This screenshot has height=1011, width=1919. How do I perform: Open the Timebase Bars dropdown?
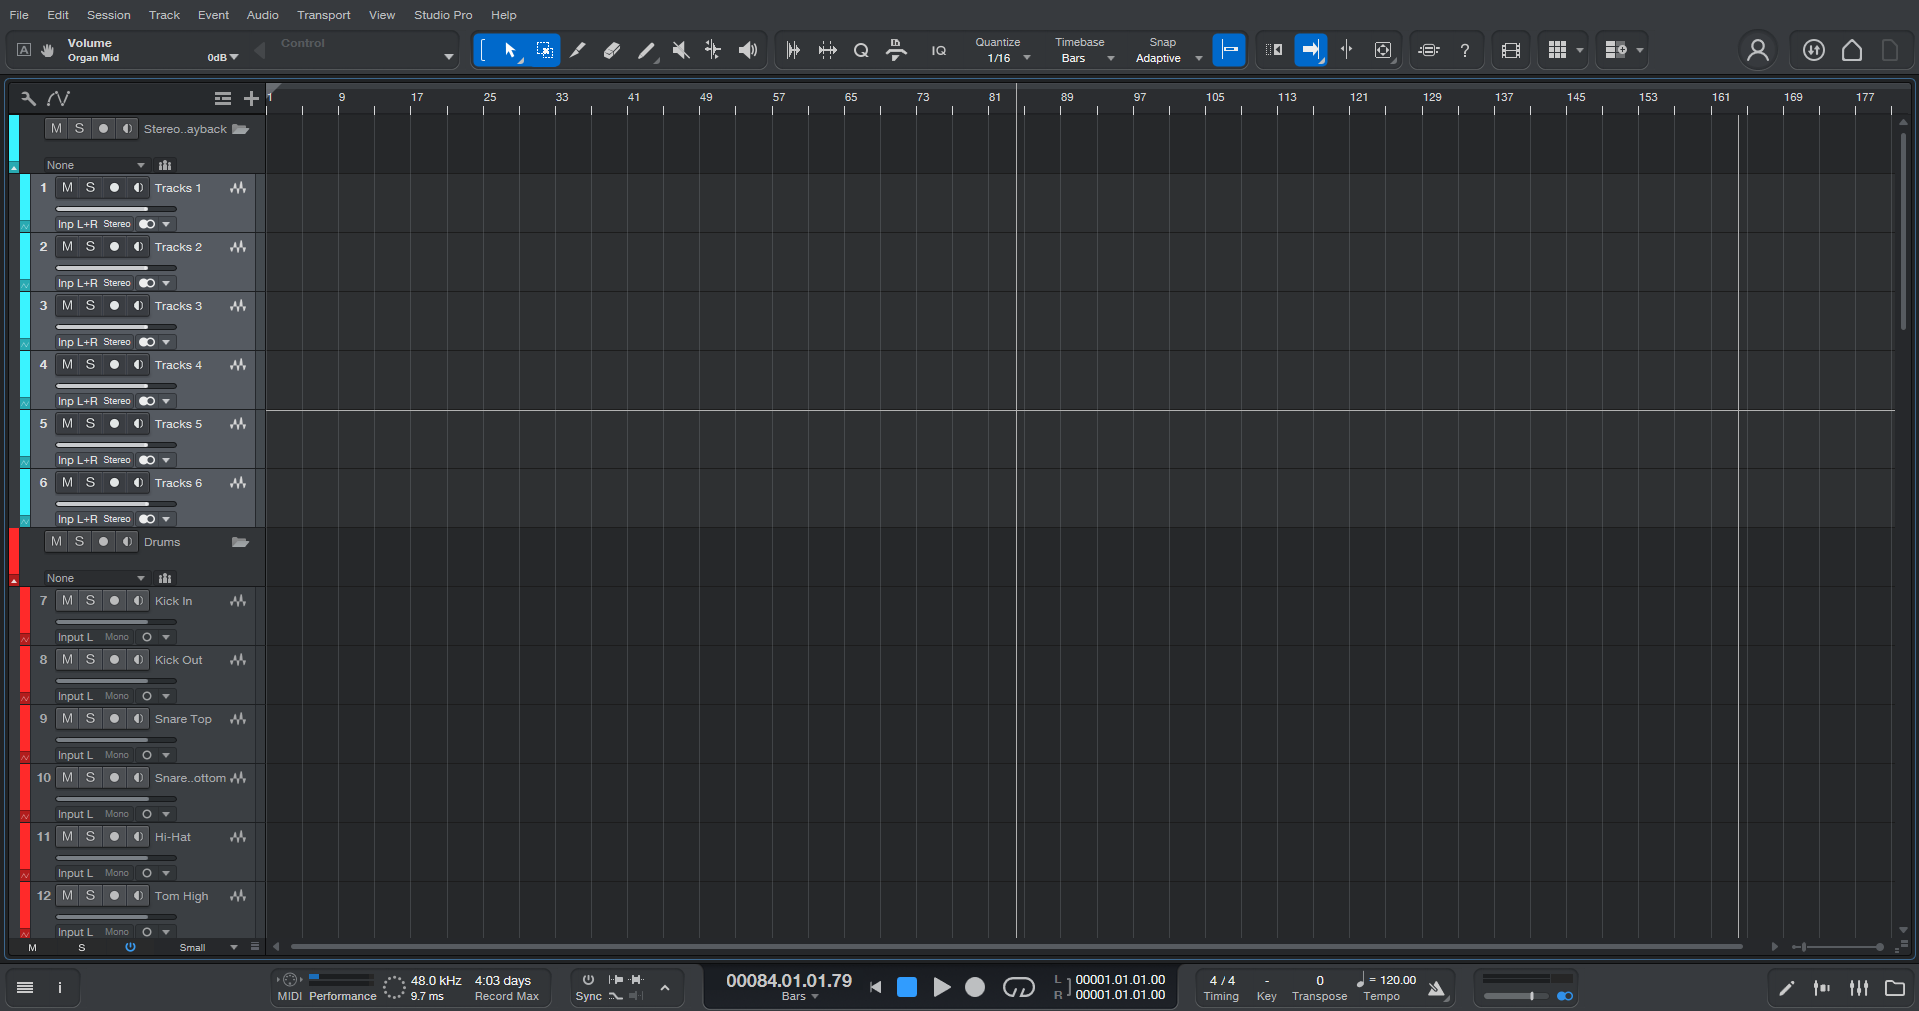coord(1111,58)
